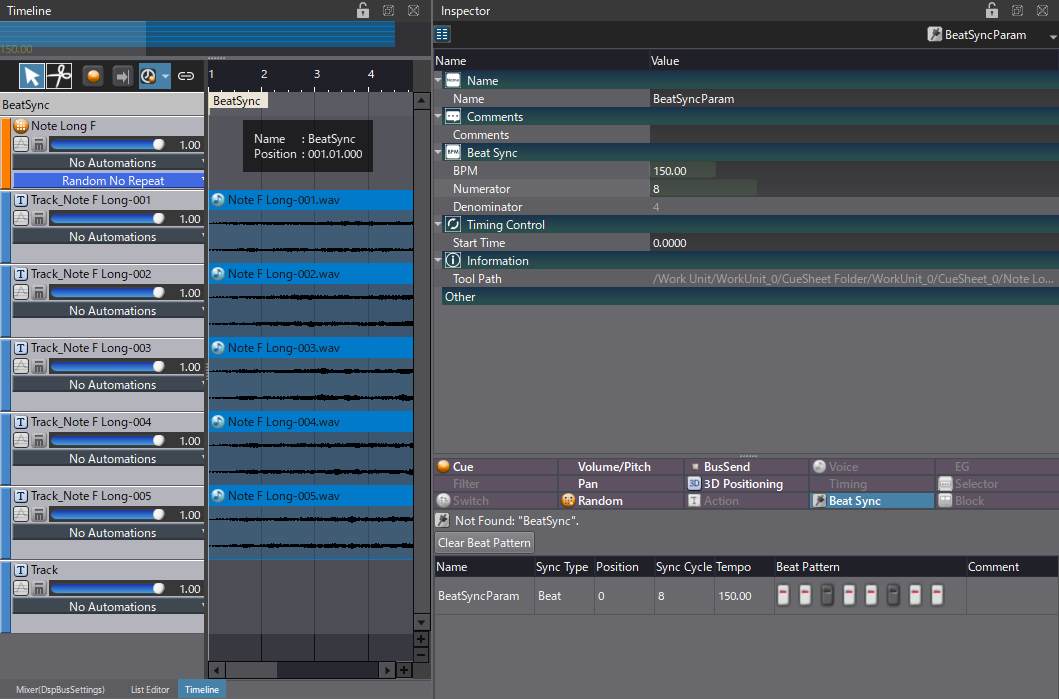Toggle the seventh beat in Beat Pattern
1059x699 pixels.
click(915, 595)
